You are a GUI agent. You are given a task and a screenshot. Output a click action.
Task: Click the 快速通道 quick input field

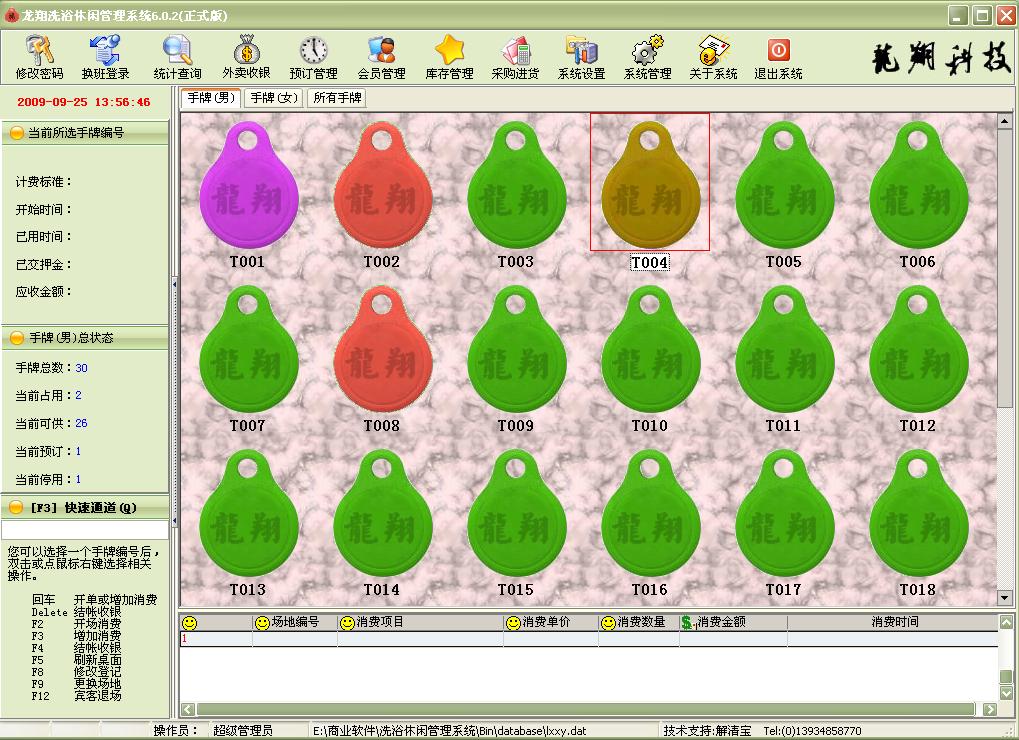(85, 530)
